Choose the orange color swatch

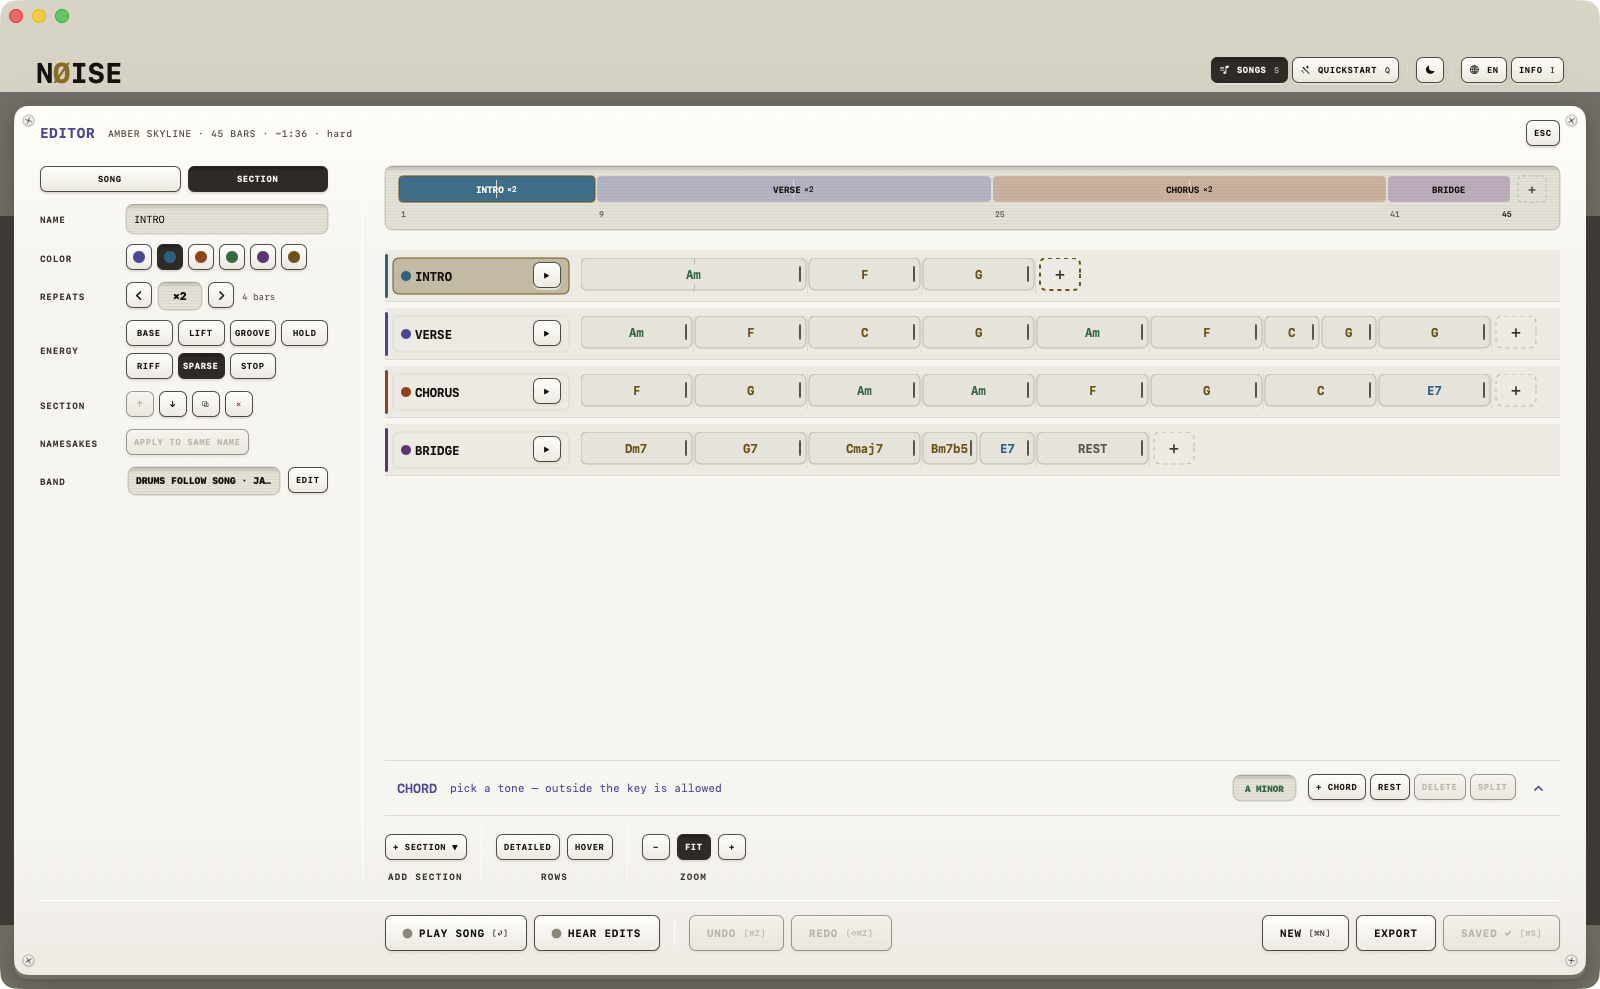[201, 257]
